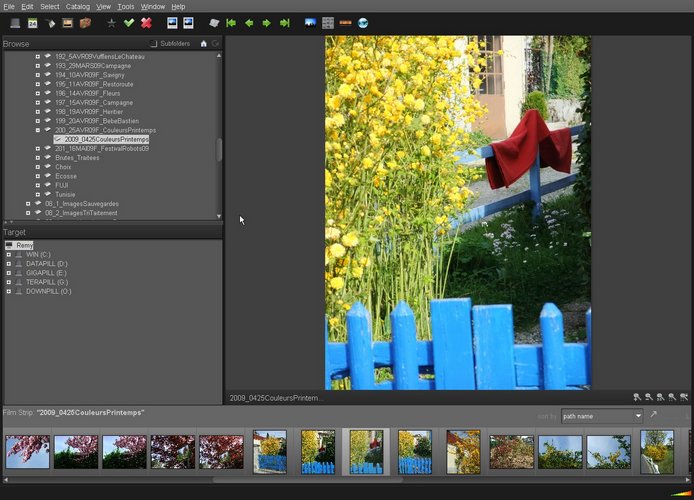Open the sort by path name dropdown
The image size is (694, 500).
pos(601,416)
